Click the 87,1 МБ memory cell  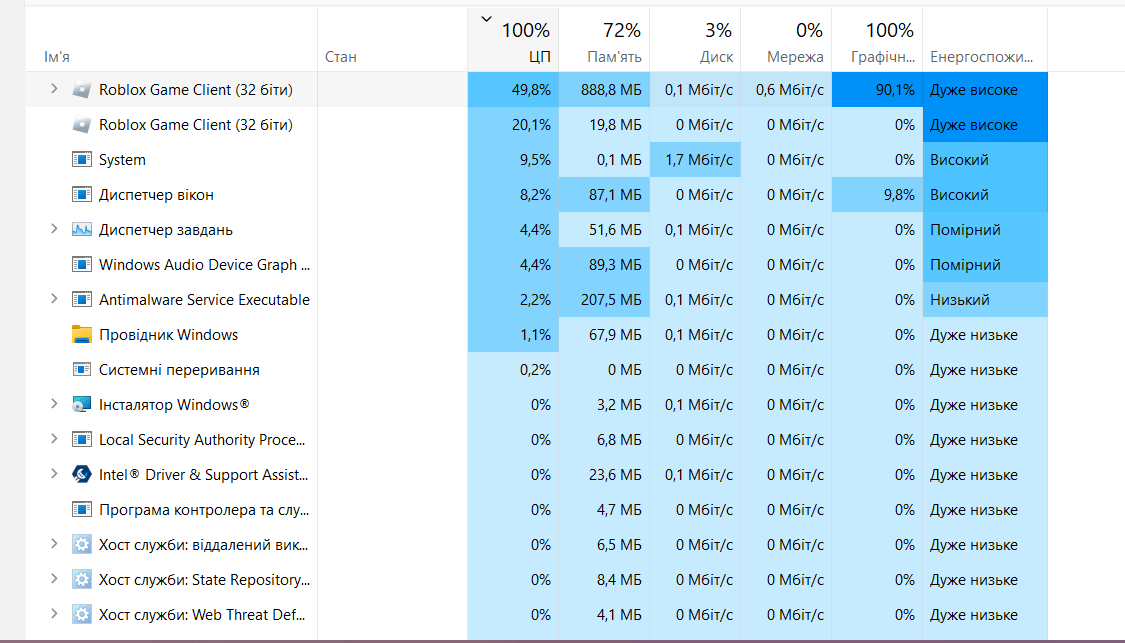click(604, 194)
